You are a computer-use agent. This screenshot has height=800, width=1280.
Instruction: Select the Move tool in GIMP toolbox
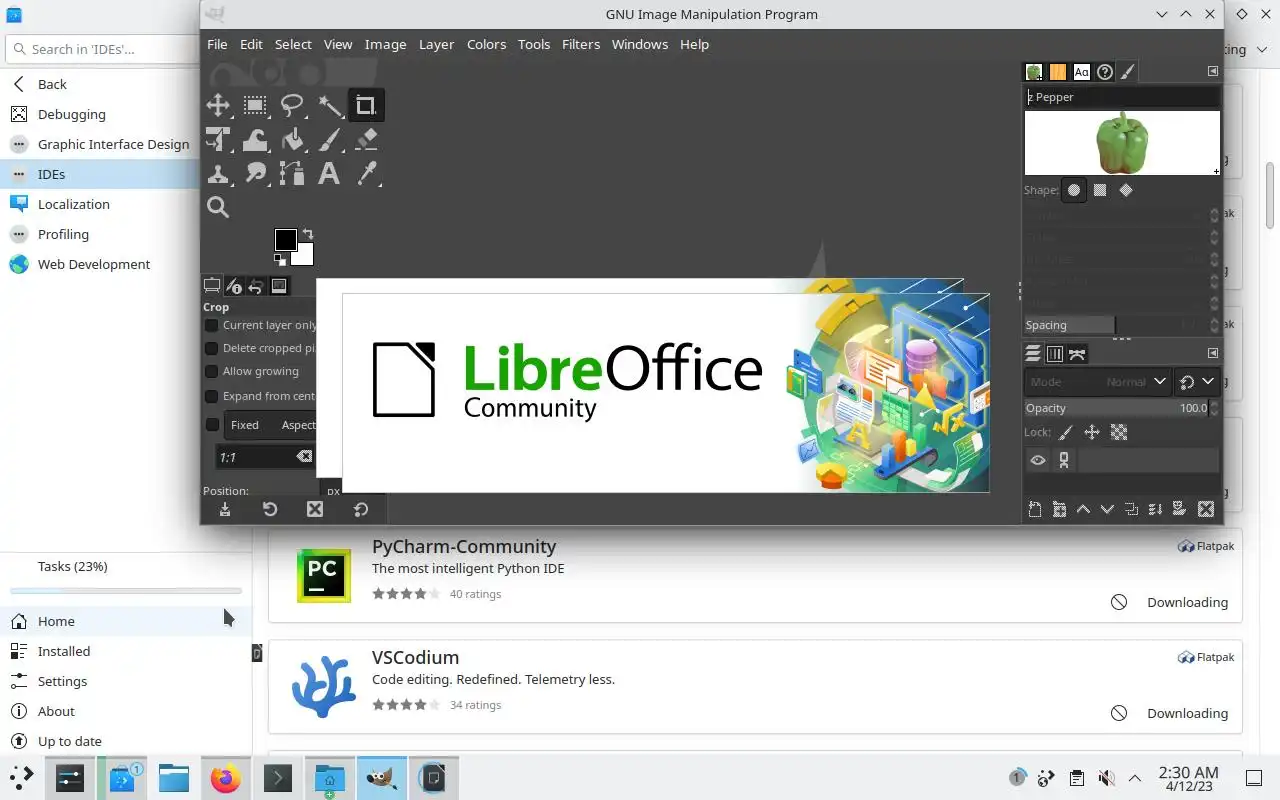click(218, 105)
